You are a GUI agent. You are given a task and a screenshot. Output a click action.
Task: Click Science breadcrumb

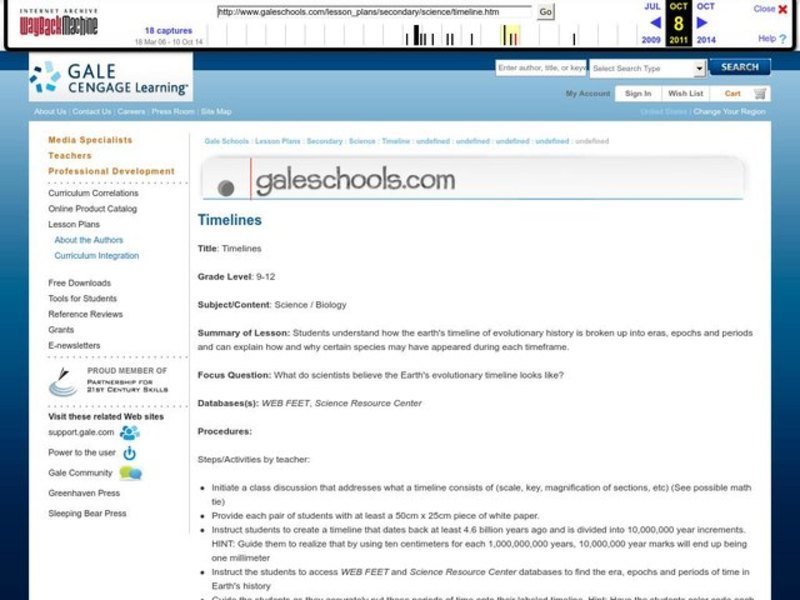coord(362,141)
